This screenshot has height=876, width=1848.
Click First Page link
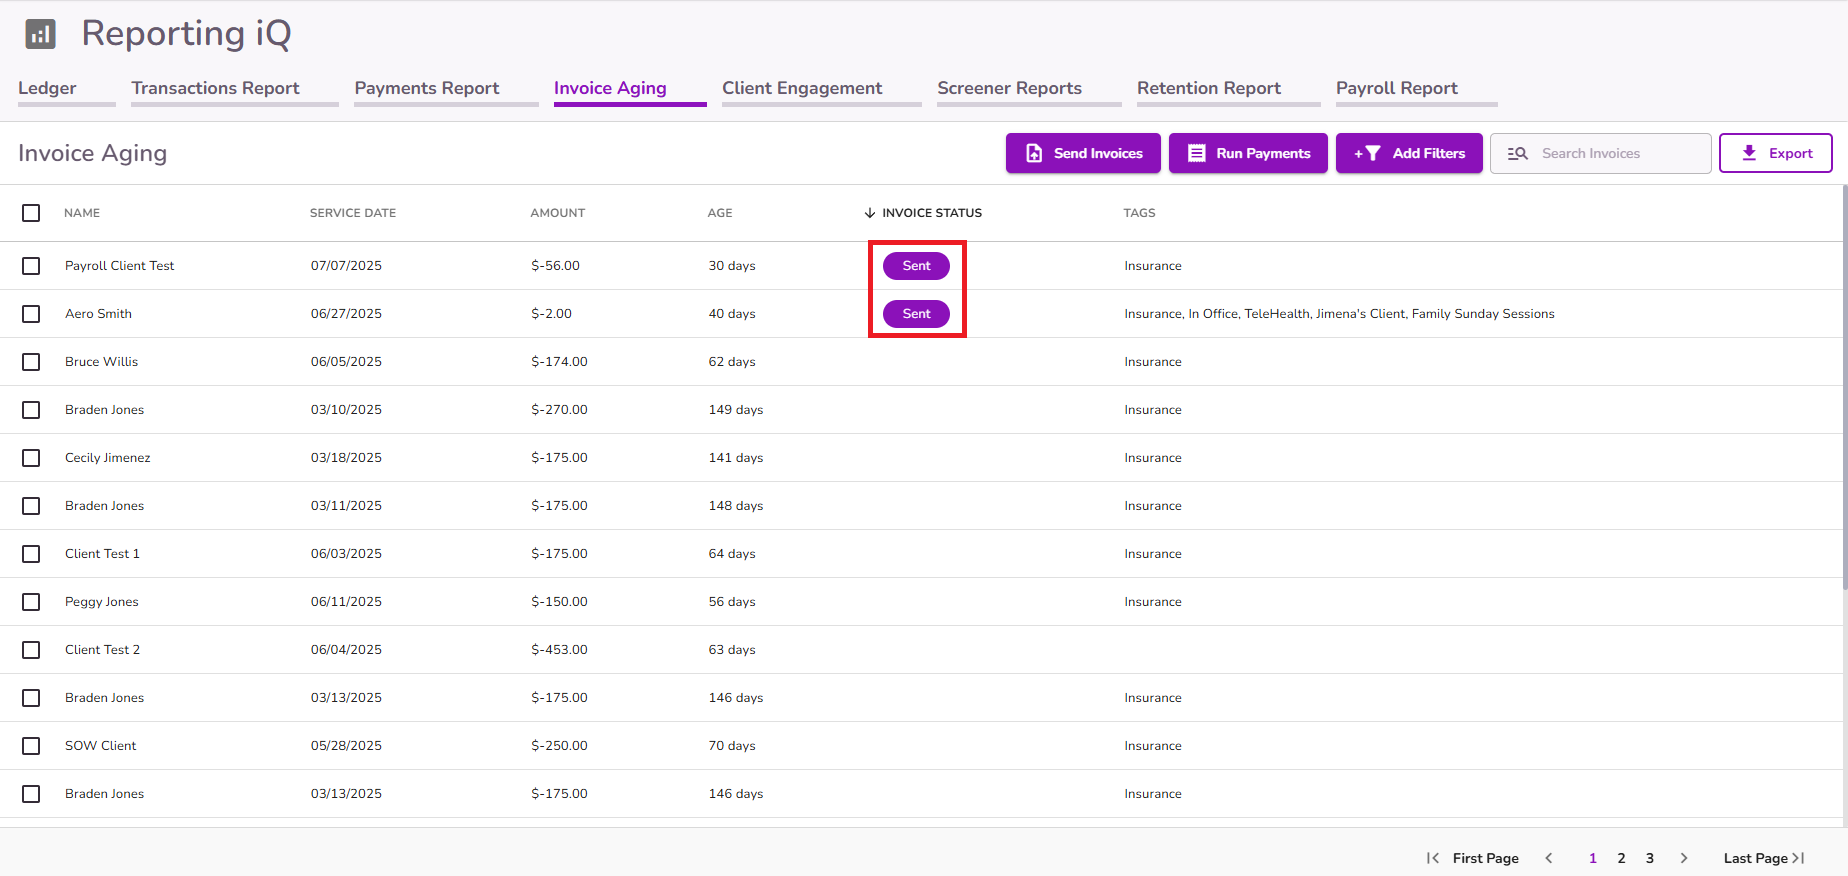click(1485, 858)
